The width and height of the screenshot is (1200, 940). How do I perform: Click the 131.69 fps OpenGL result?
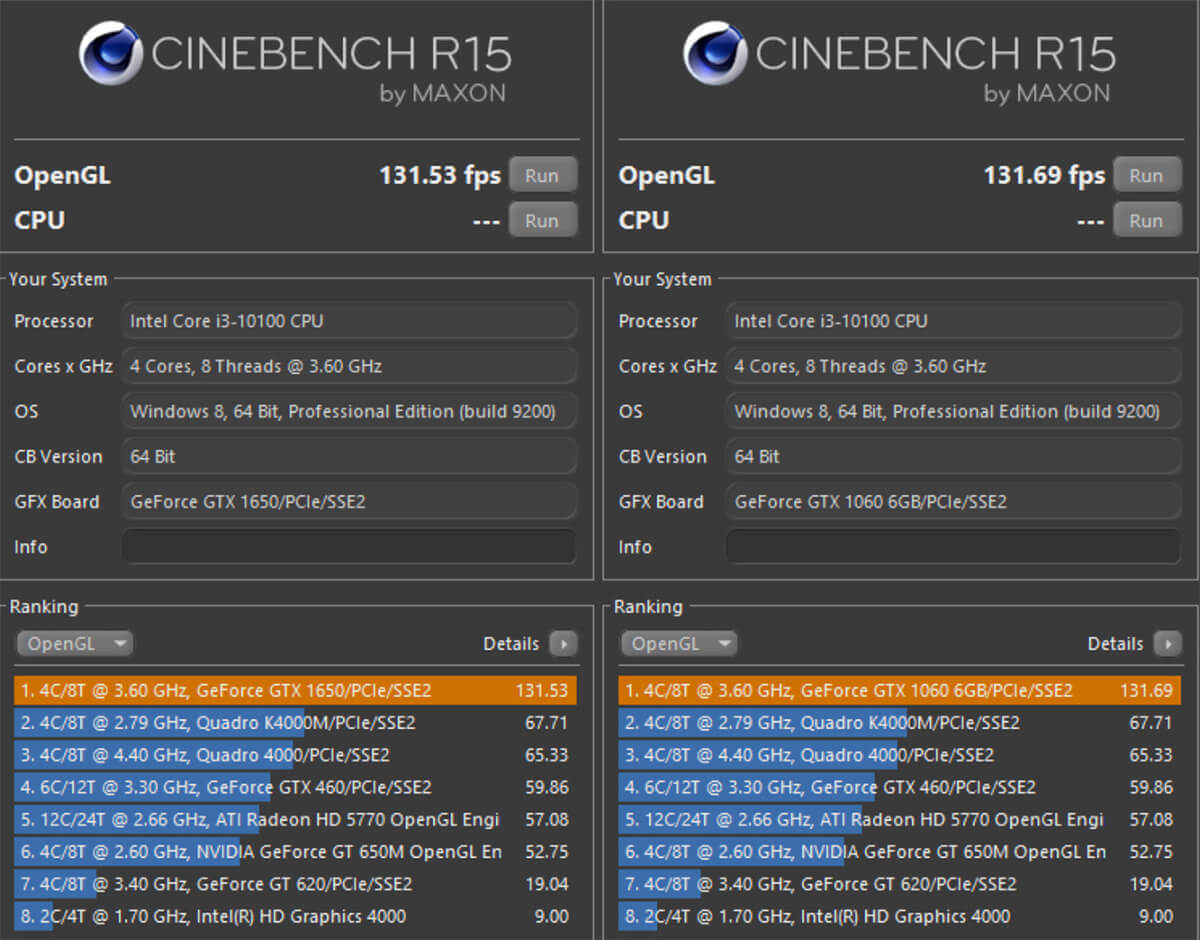[1044, 176]
